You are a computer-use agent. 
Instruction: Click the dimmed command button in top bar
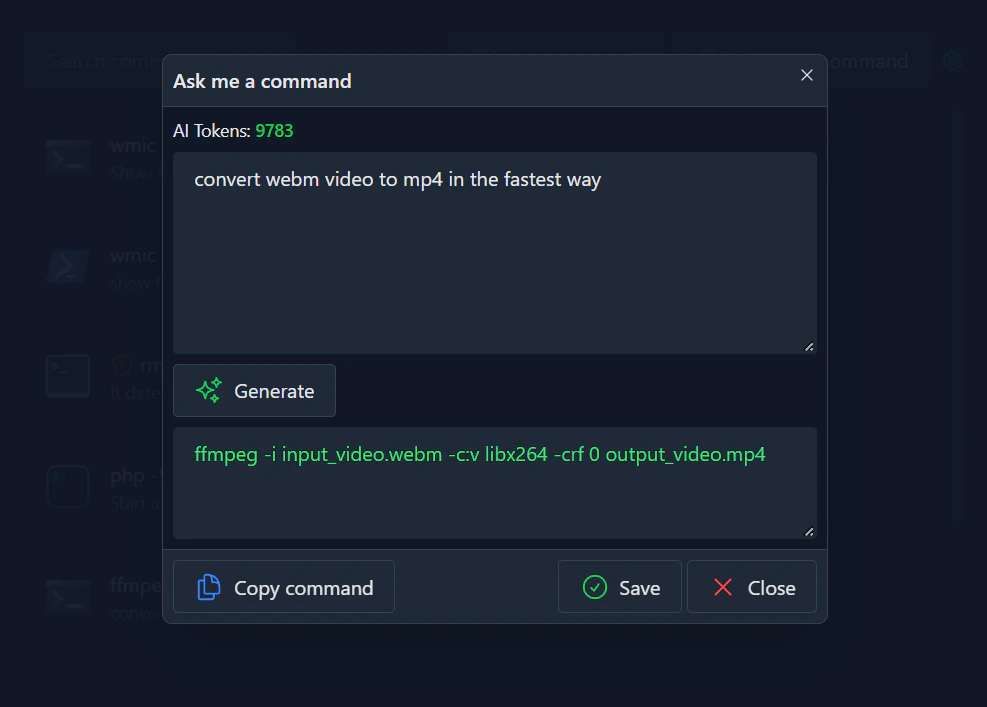click(x=868, y=61)
